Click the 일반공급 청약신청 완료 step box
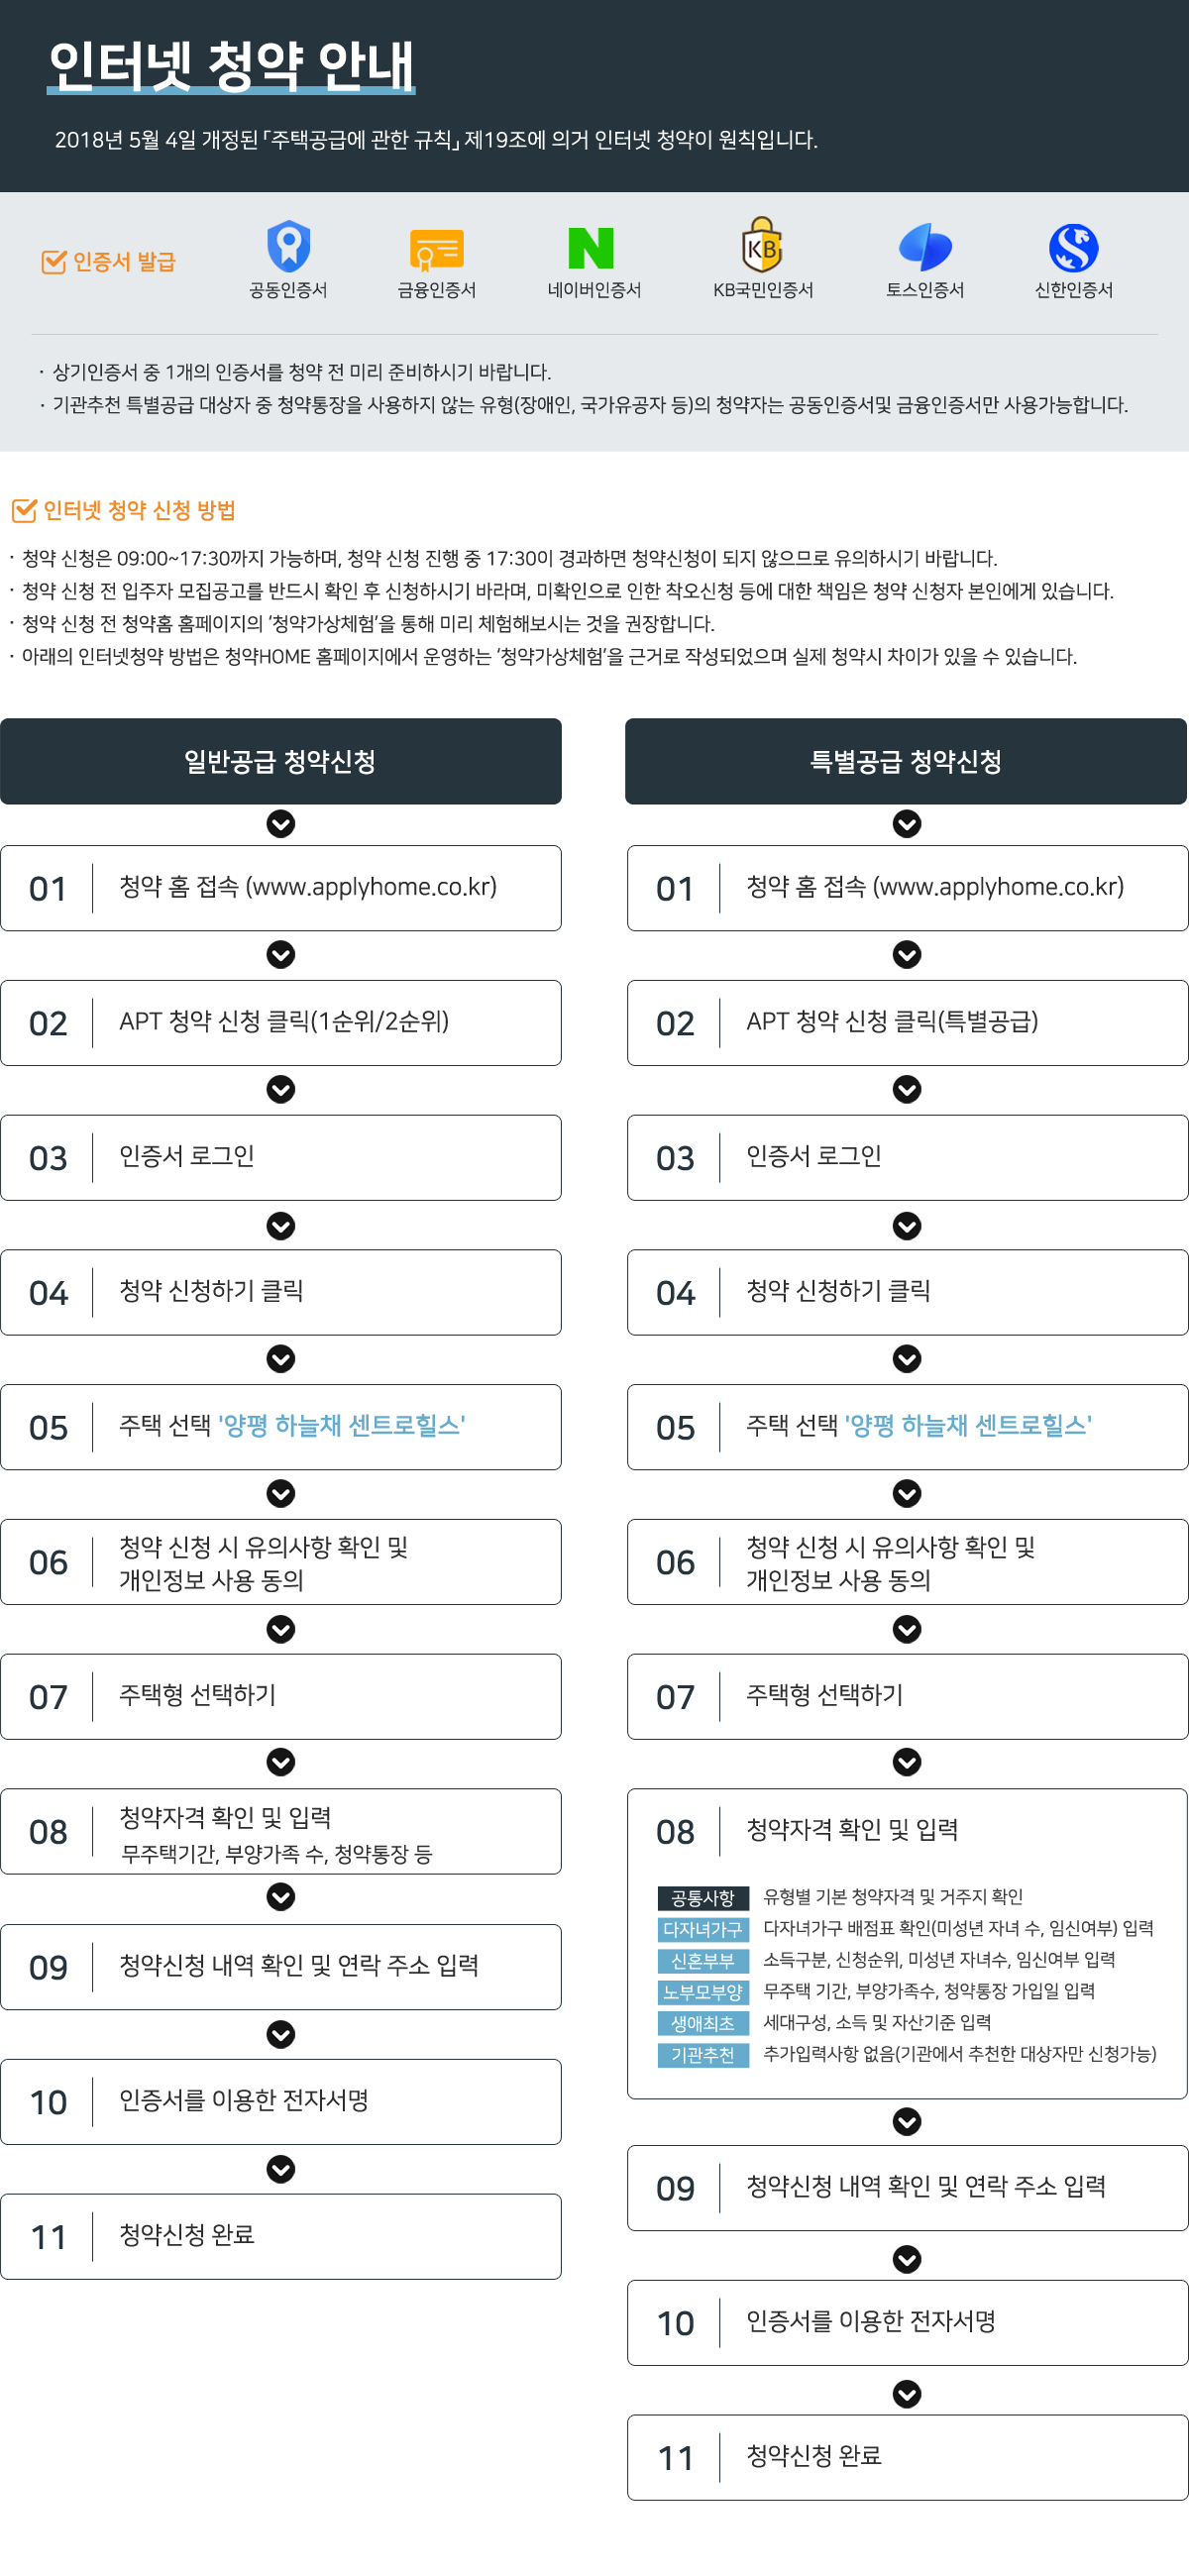Screen dimensions: 1189x2576 pos(281,2237)
